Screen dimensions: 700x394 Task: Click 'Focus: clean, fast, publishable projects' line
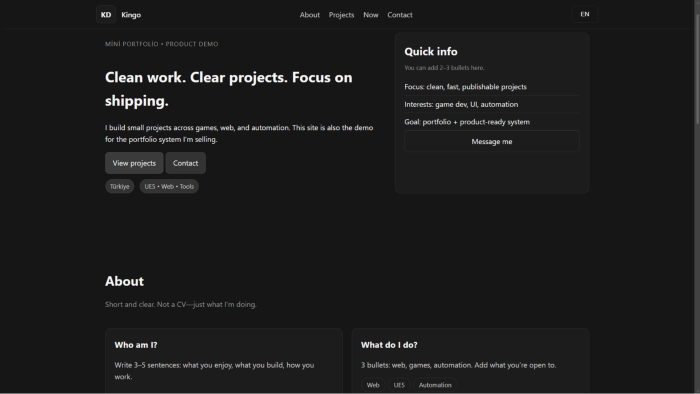[465, 87]
